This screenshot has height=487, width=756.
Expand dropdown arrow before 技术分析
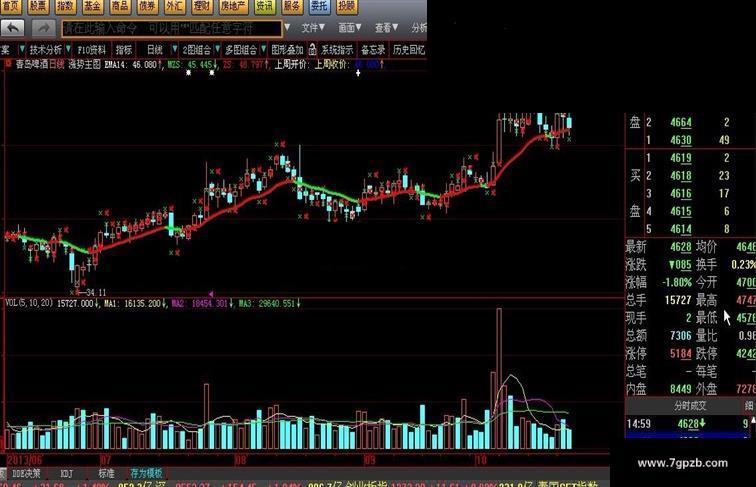coord(22,49)
